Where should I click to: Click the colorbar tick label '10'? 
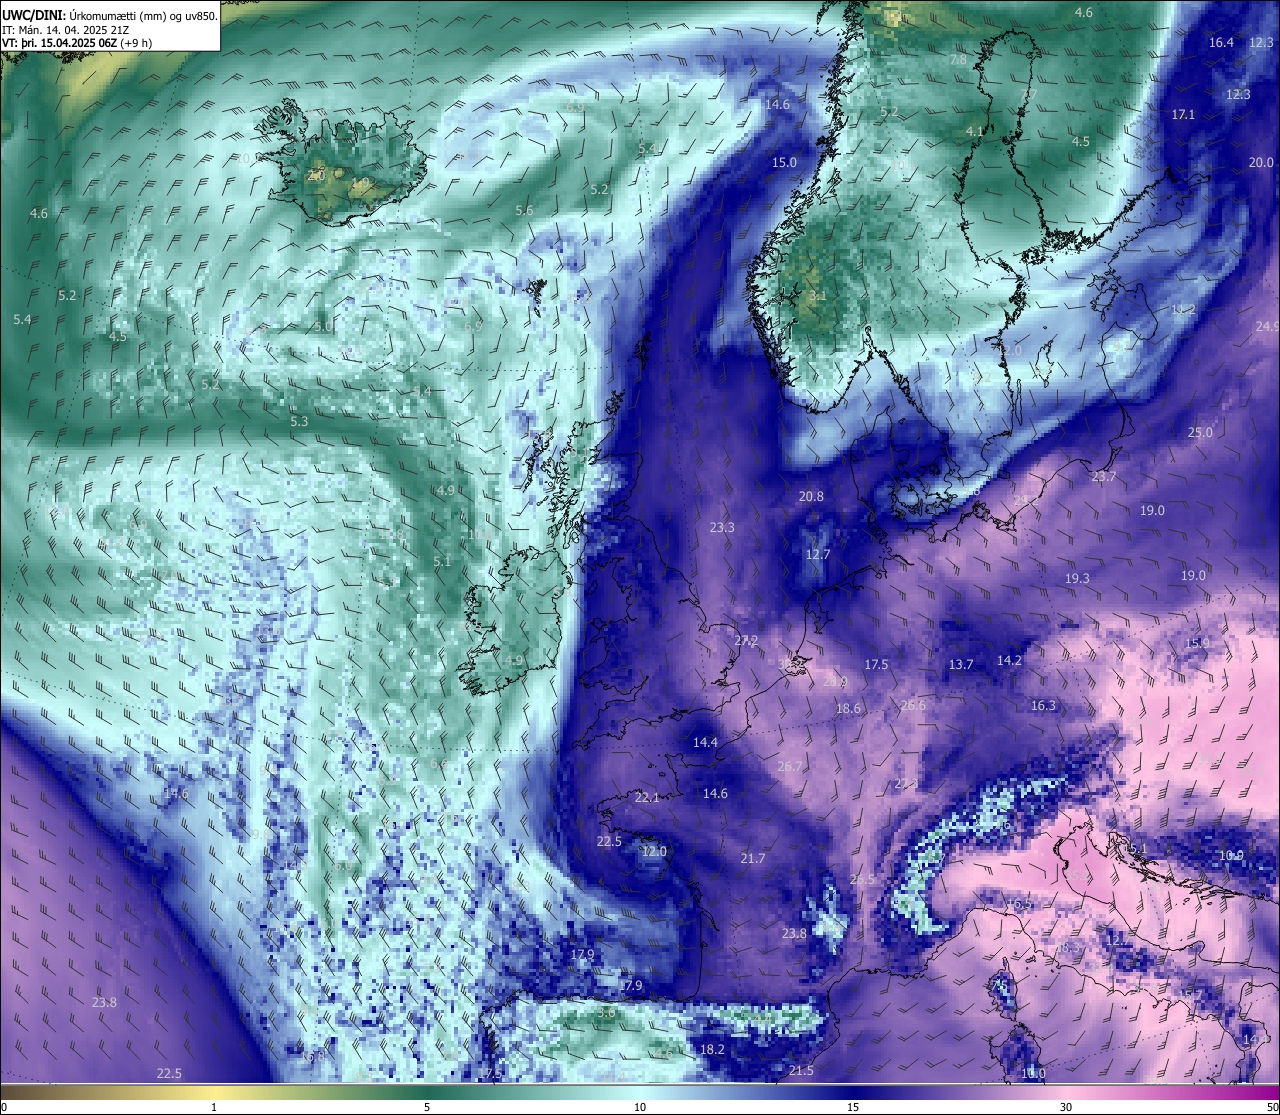(640, 1107)
